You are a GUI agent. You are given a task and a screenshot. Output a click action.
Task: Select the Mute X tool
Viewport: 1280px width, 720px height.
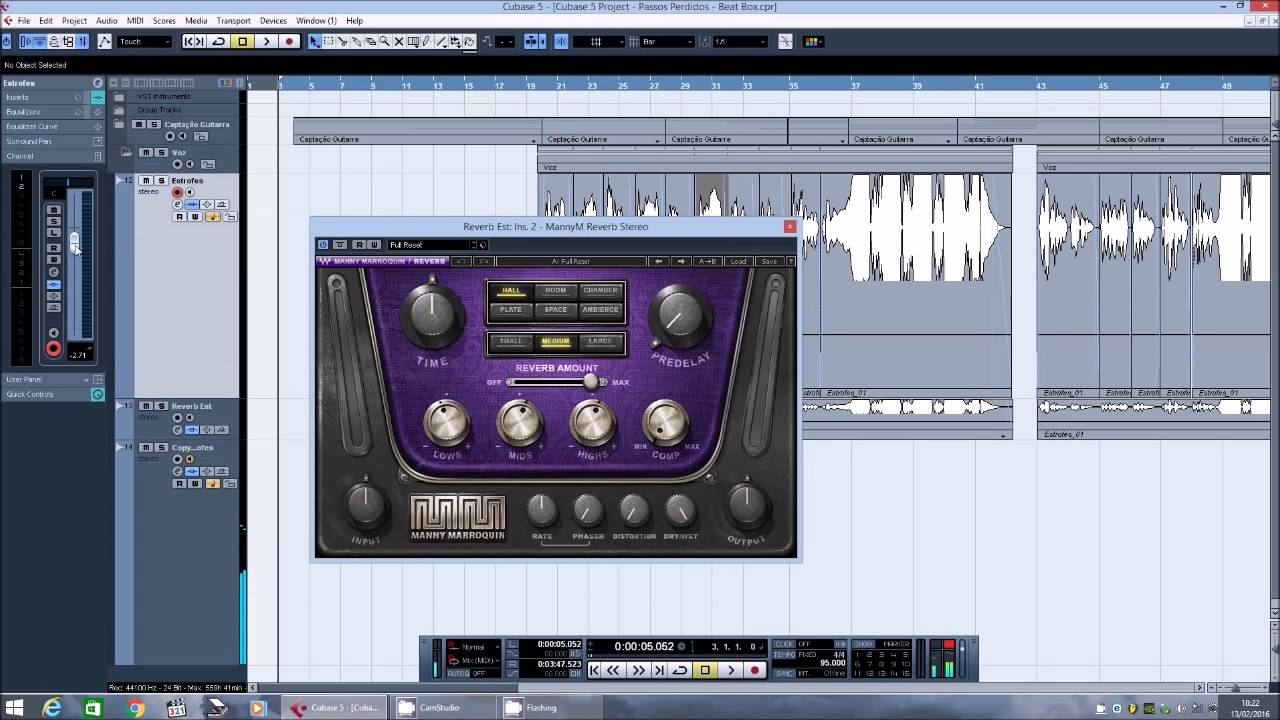click(398, 41)
